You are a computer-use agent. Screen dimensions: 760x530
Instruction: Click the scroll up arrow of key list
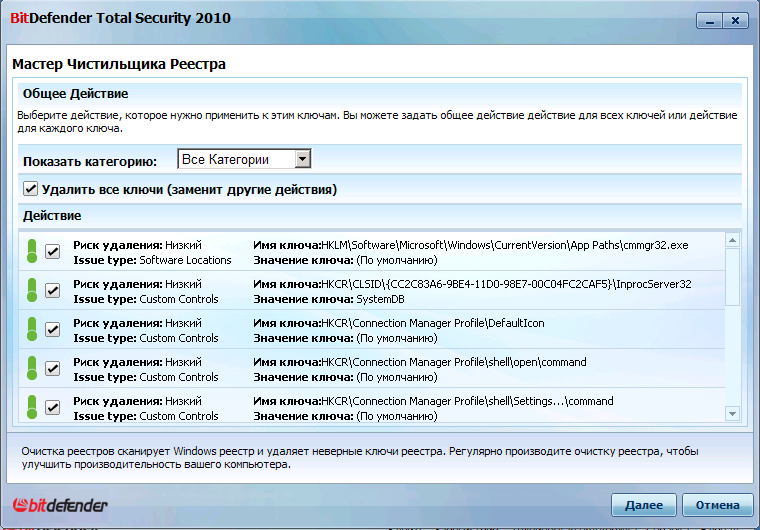coord(732,240)
